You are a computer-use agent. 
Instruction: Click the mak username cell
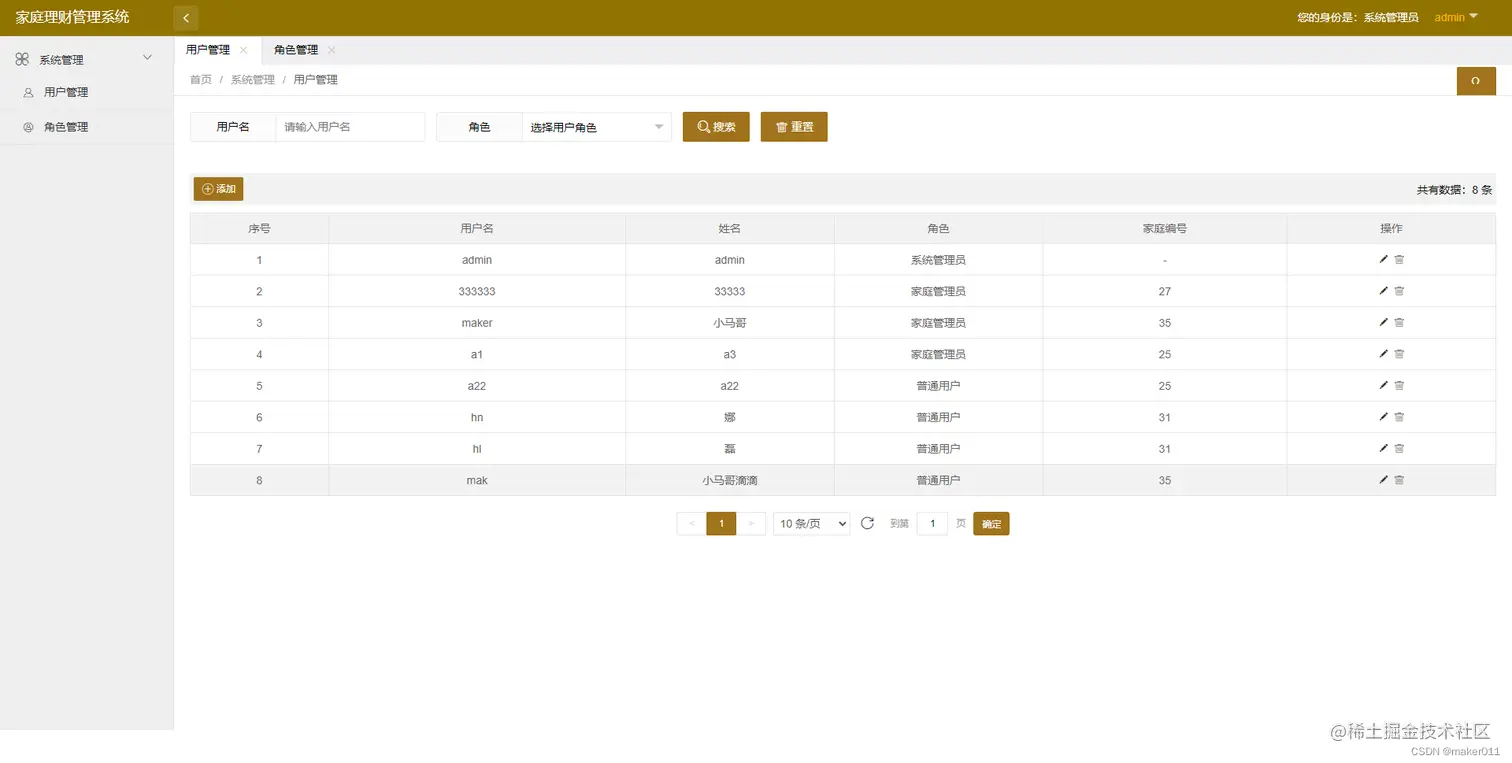coord(477,480)
